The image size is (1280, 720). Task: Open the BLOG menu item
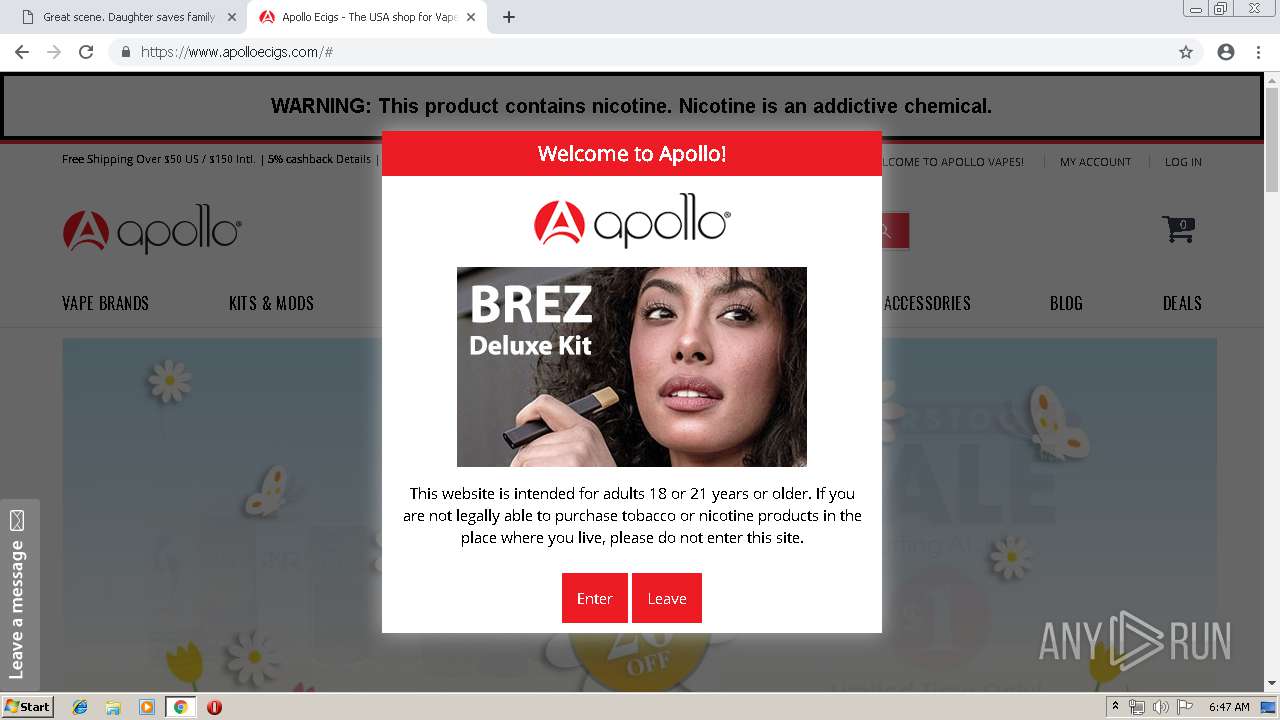(x=1066, y=303)
